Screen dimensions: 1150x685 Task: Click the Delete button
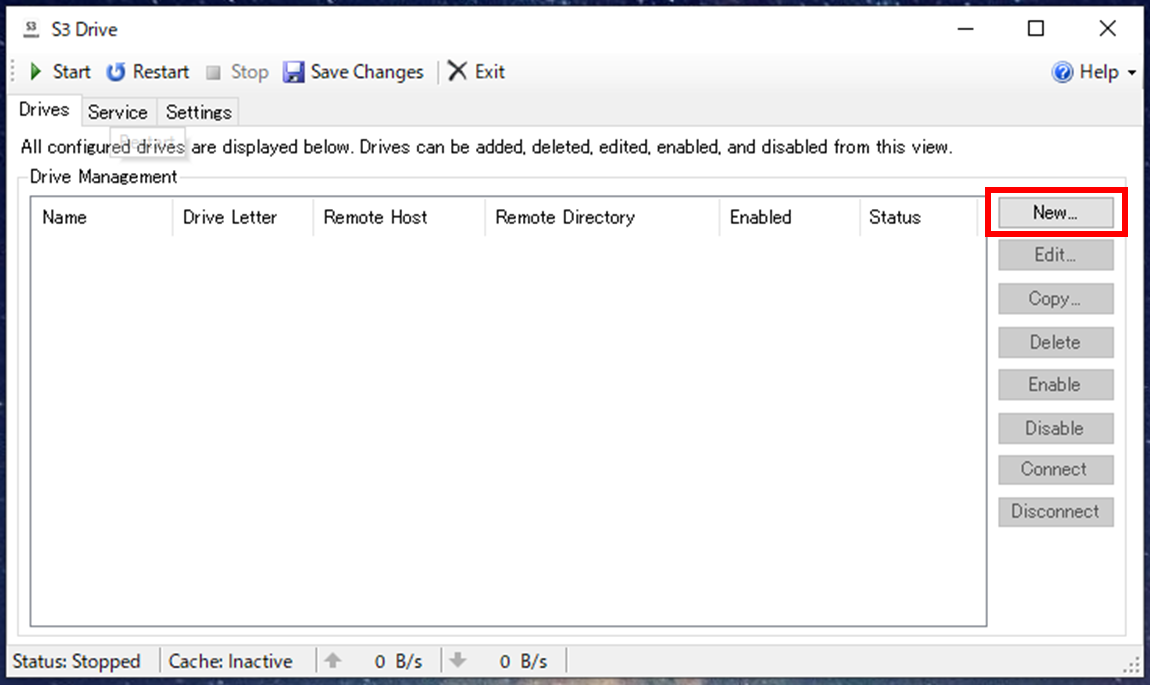[x=1055, y=342]
